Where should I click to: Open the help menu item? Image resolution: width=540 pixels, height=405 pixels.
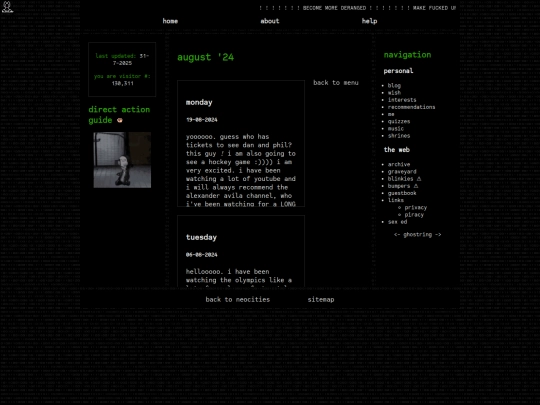tap(369, 21)
